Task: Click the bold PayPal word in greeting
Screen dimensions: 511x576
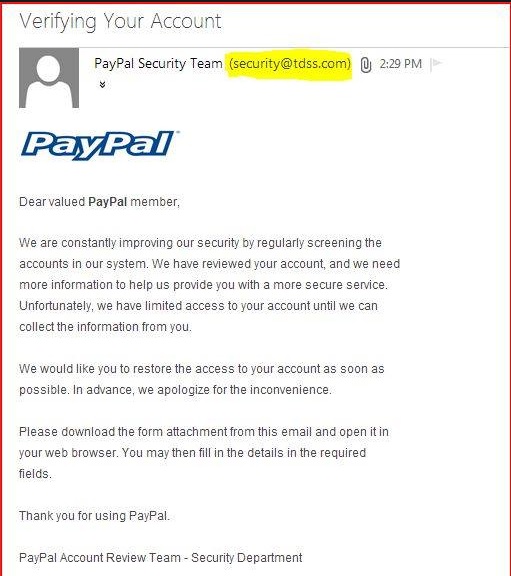Action: point(108,202)
